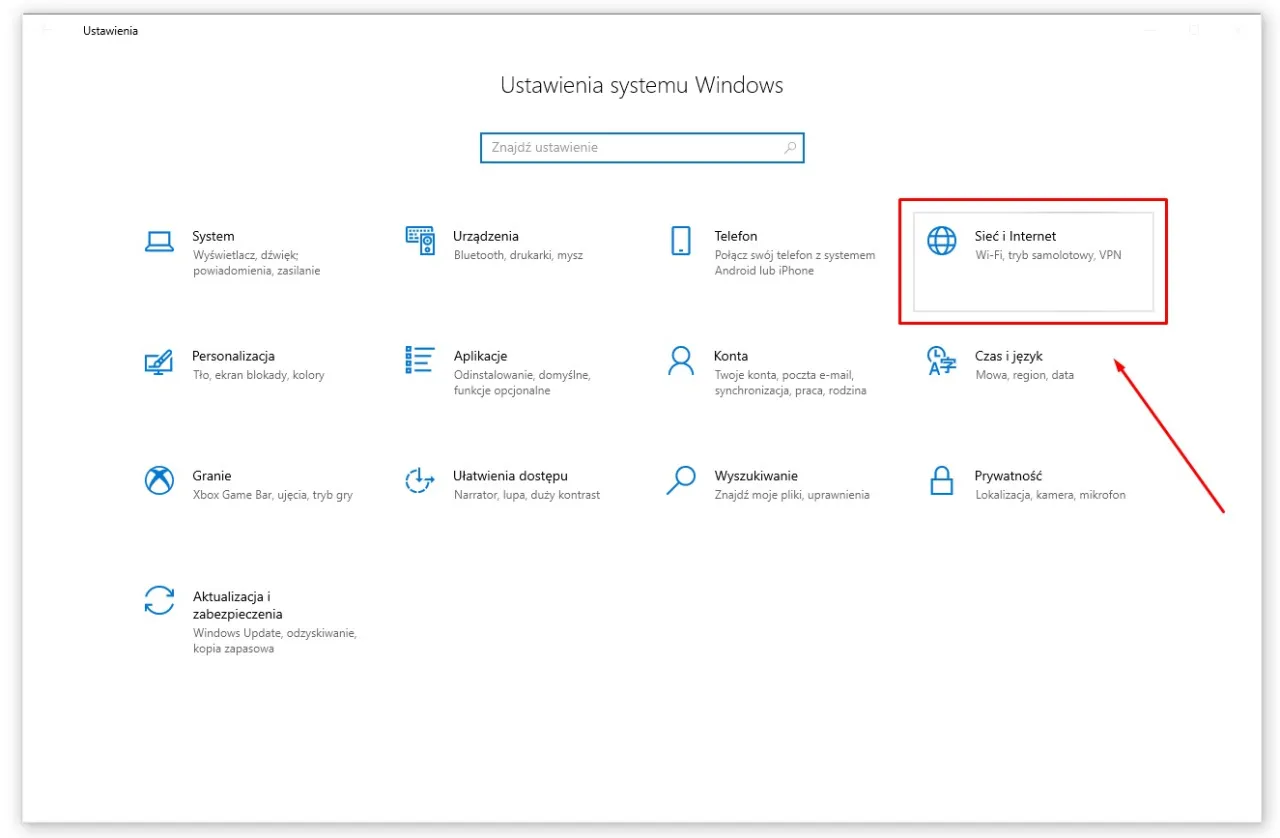
Task: Click the System laptop icon
Action: (159, 241)
